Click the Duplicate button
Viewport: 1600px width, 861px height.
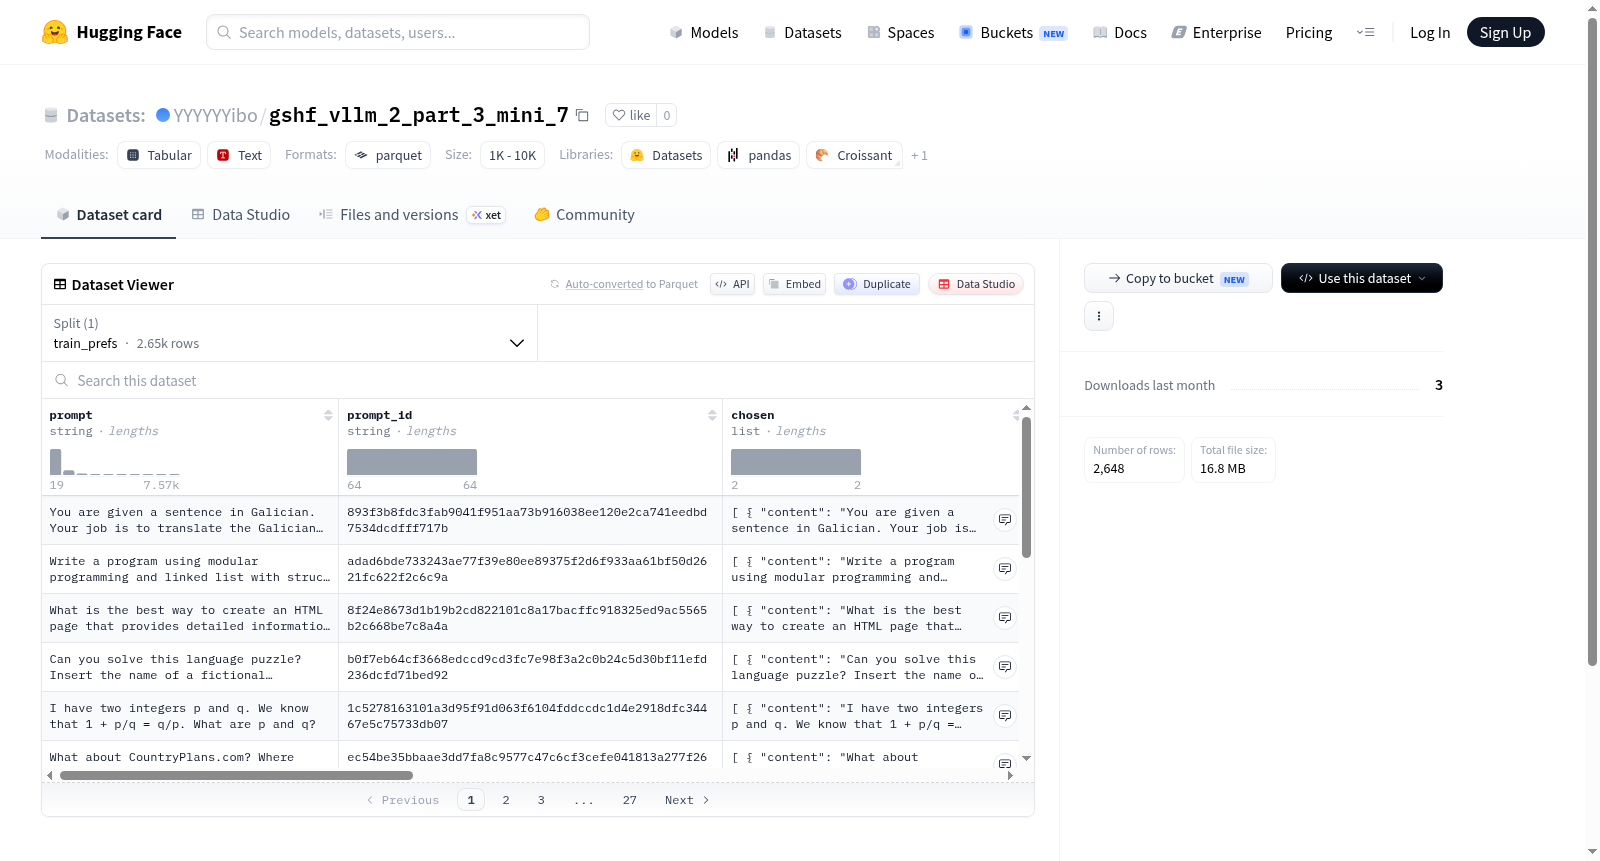pyautogui.click(x=877, y=284)
